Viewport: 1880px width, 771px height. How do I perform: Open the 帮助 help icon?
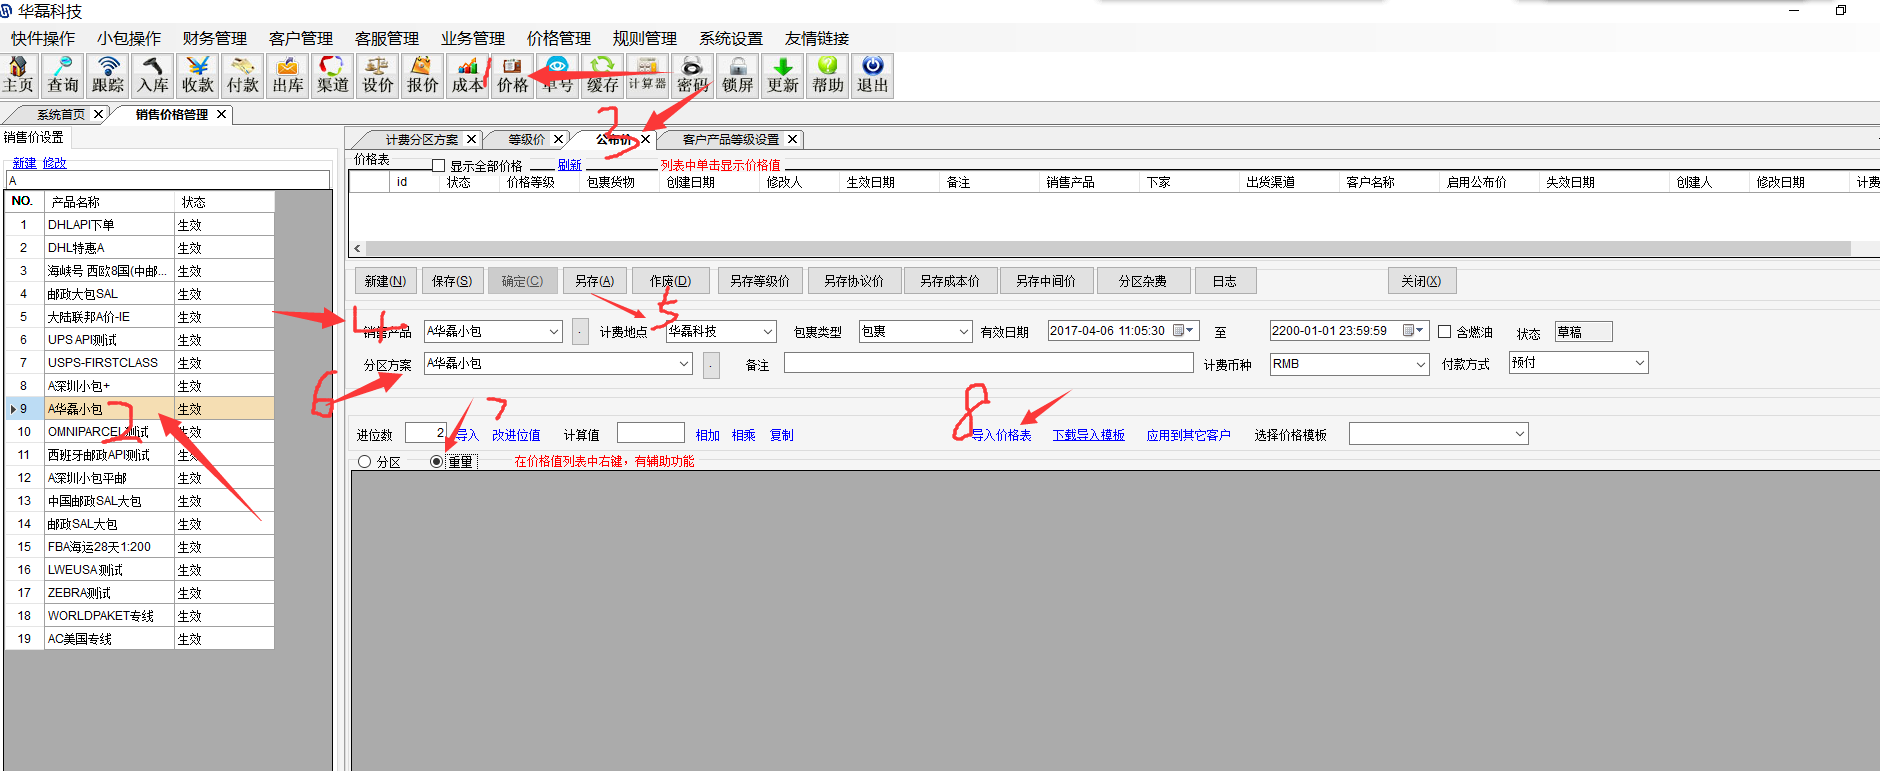[828, 75]
